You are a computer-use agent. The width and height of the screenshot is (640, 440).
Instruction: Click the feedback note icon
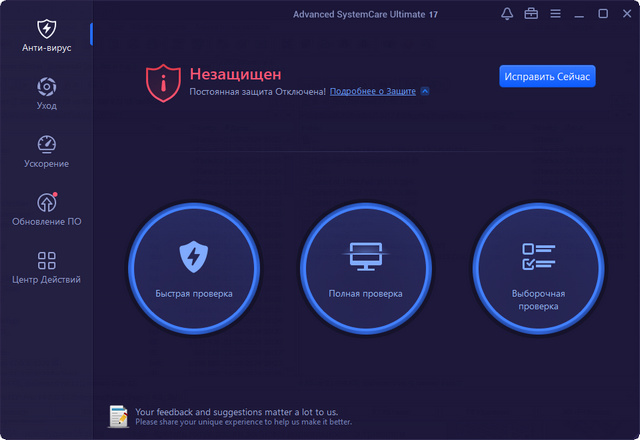118,416
